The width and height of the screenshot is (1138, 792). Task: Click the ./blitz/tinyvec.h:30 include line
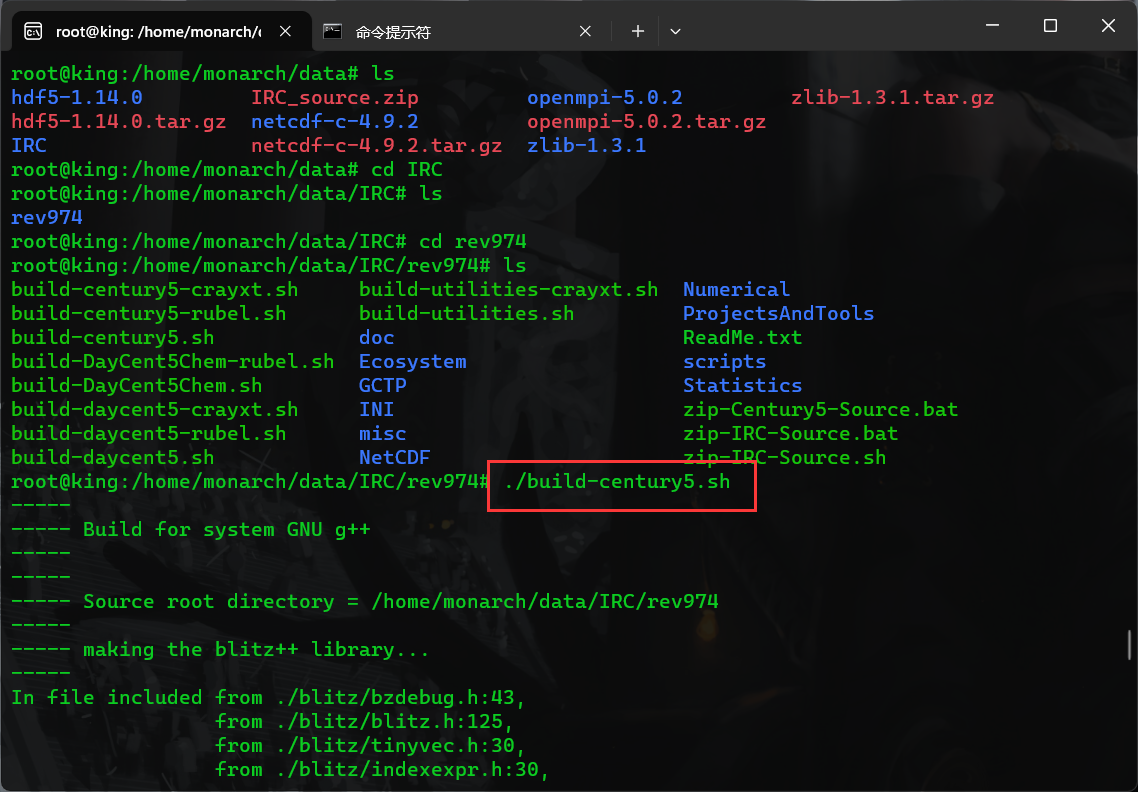click(401, 745)
